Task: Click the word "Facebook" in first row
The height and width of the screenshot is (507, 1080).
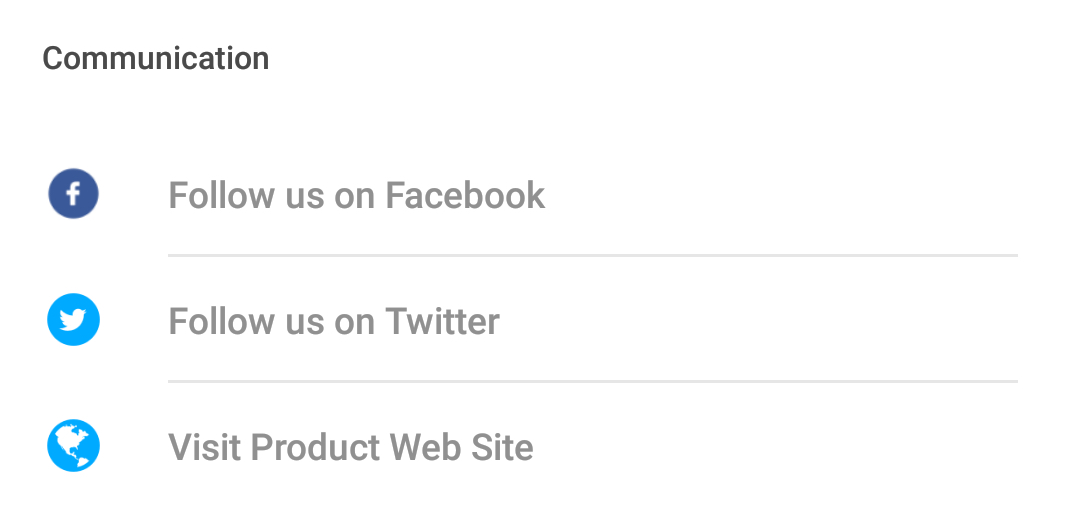Action: [x=465, y=195]
